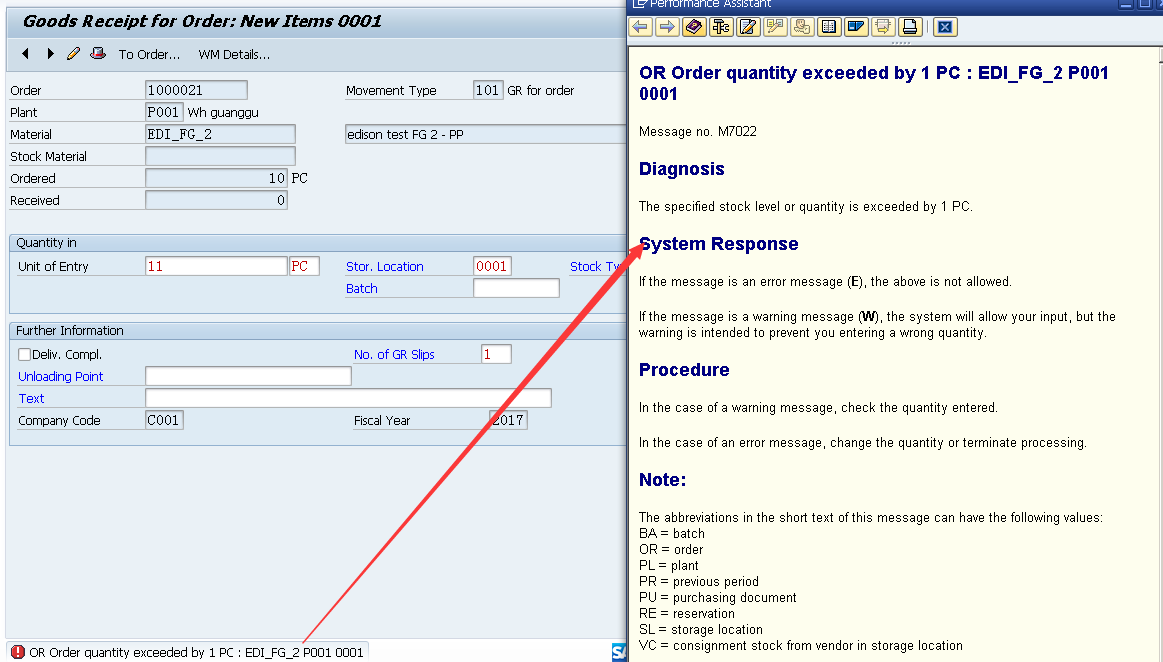The width and height of the screenshot is (1163, 662).
Task: Click the No. of GR Slips field
Action: coord(496,354)
